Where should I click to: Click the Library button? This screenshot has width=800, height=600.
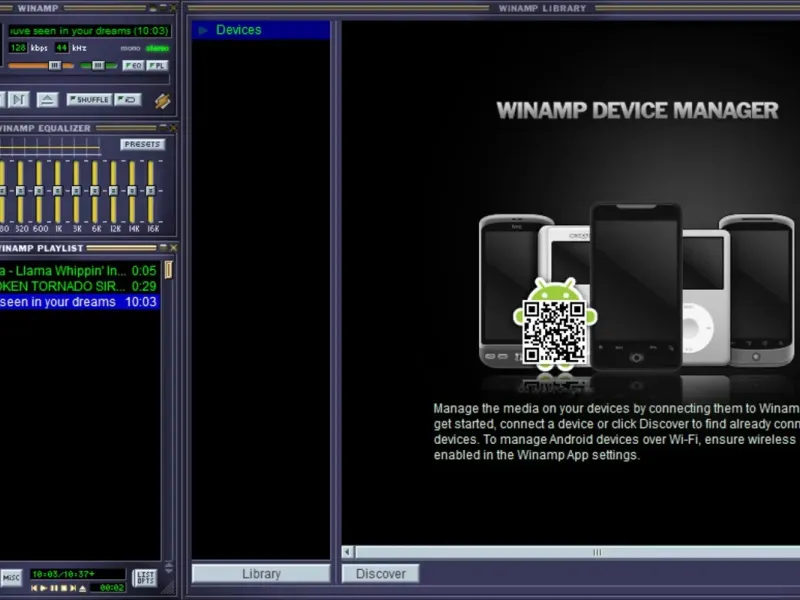[x=261, y=573]
